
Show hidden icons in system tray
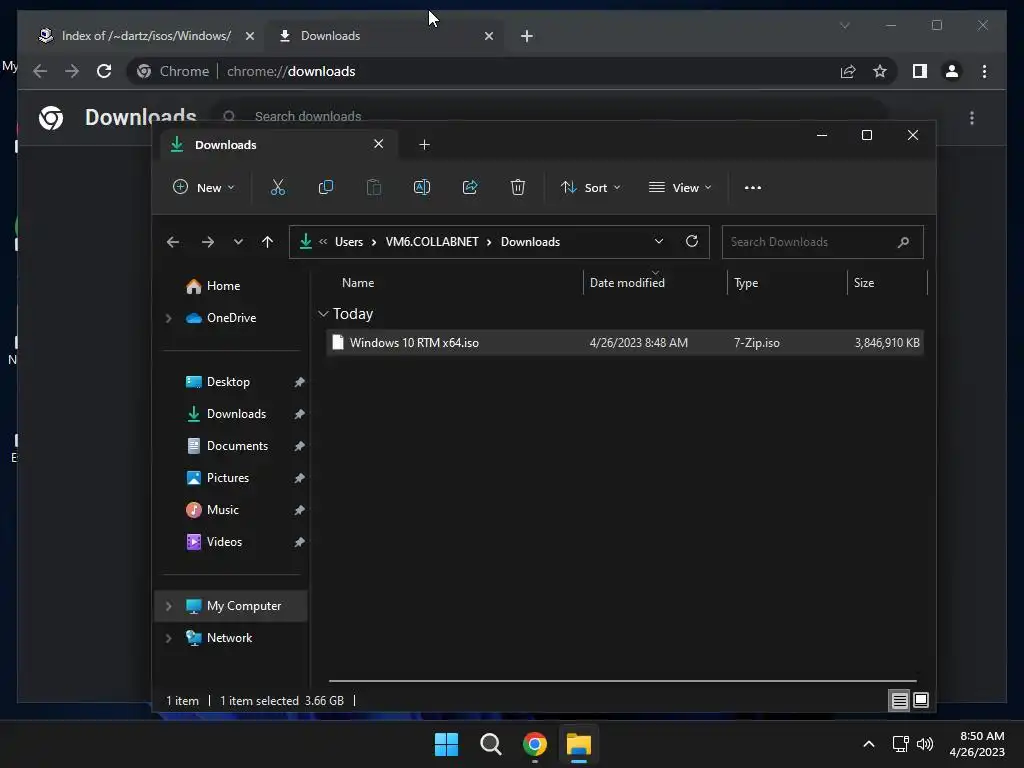point(869,744)
